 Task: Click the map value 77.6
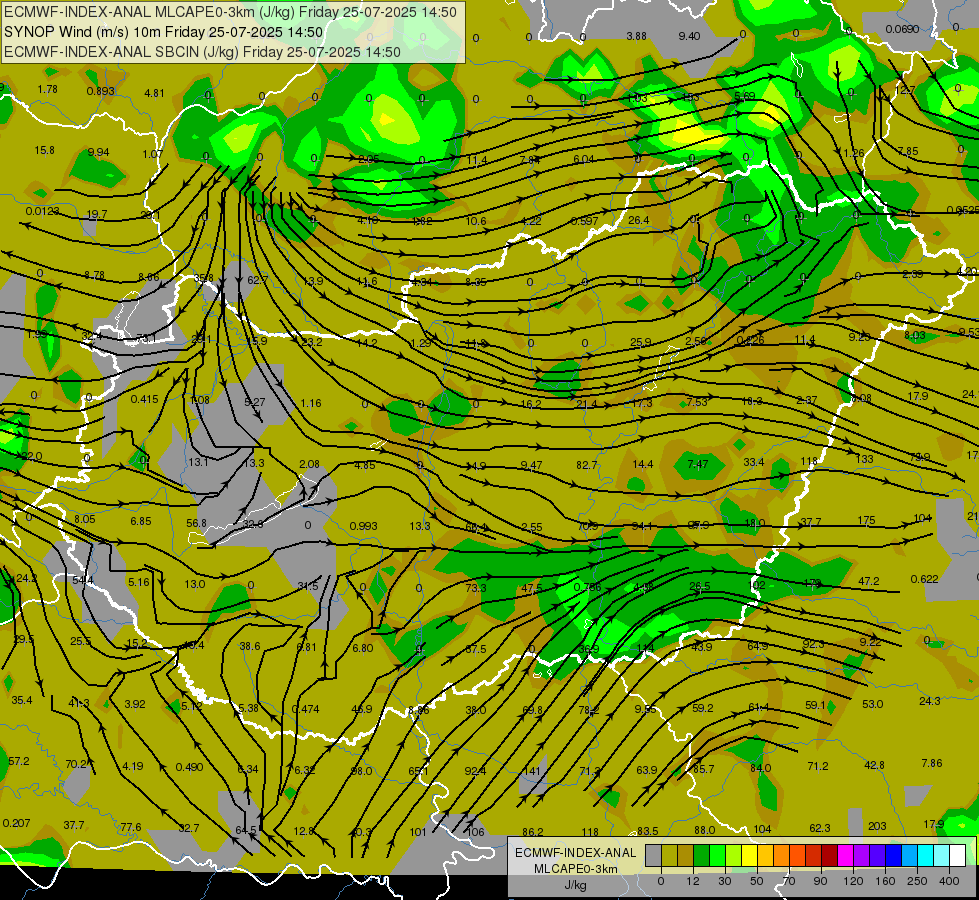click(130, 827)
